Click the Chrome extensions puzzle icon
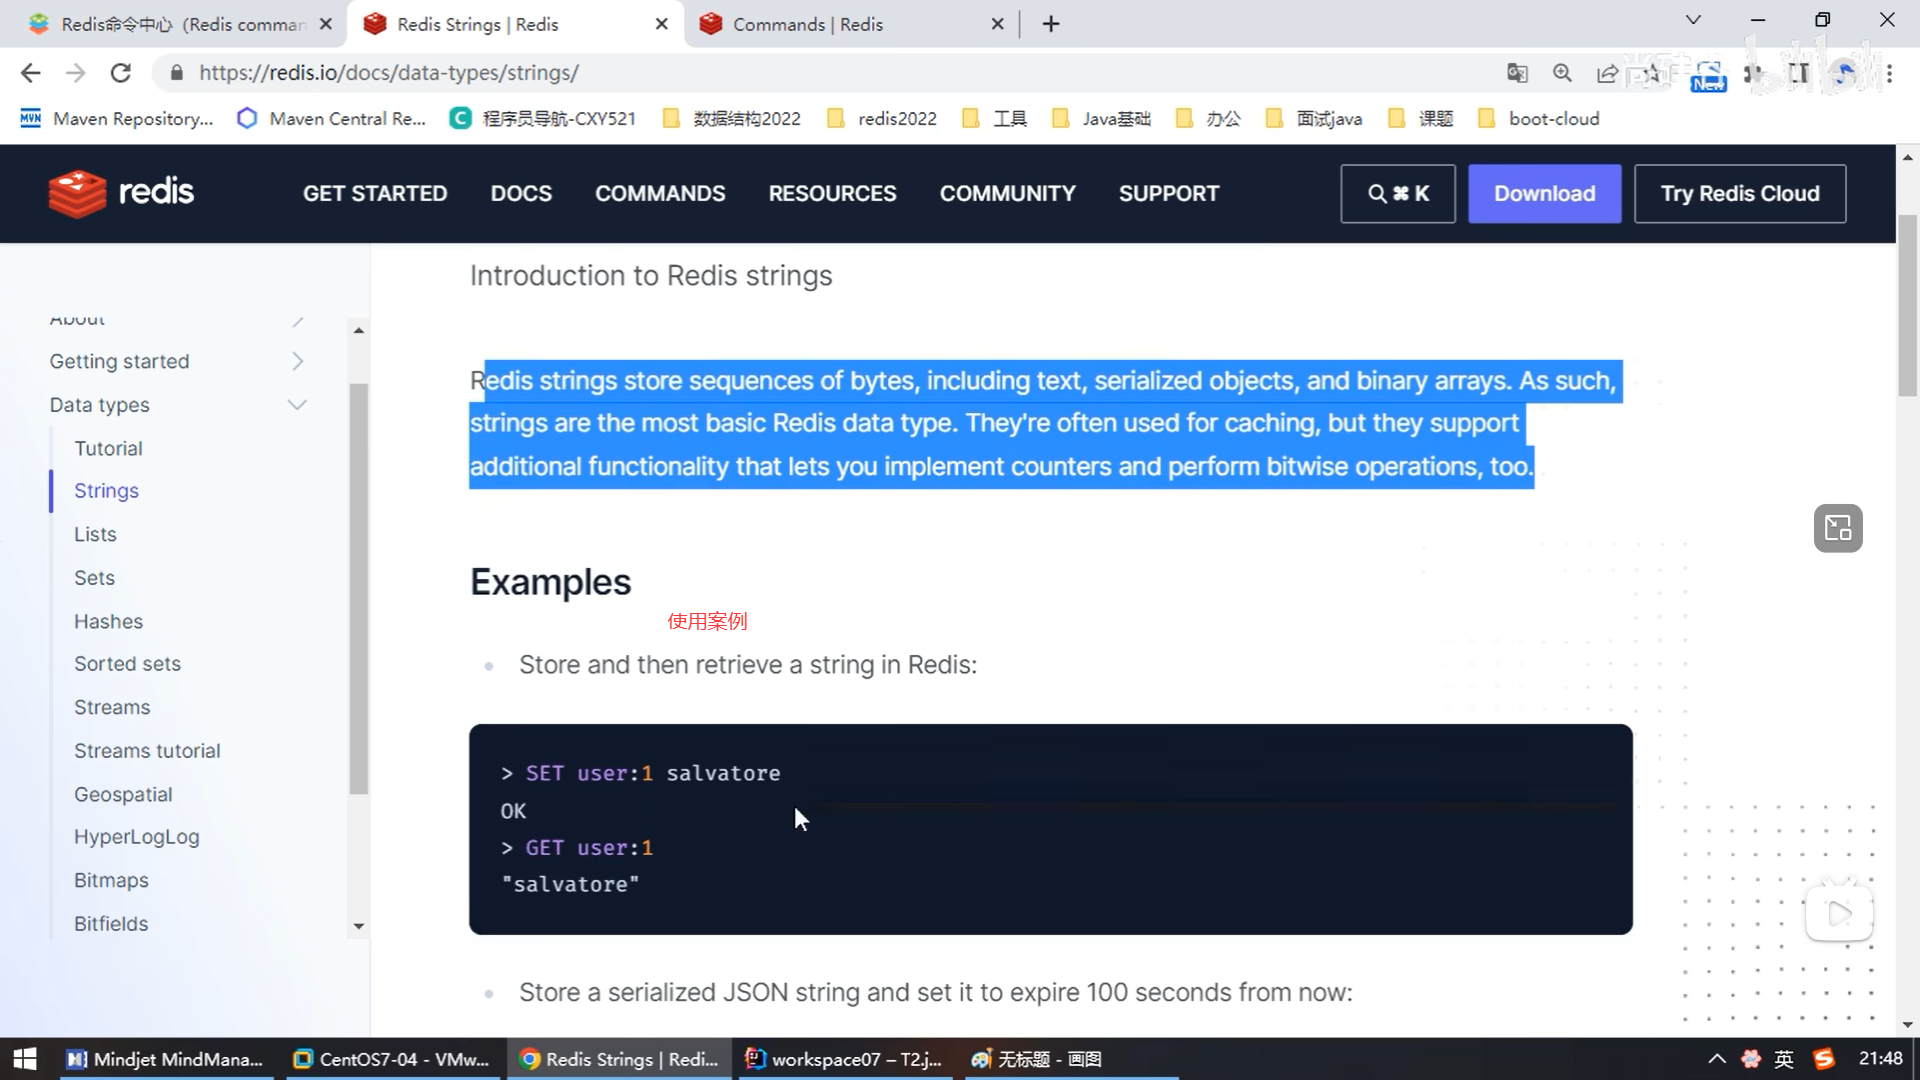The height and width of the screenshot is (1080, 1920). [1753, 73]
